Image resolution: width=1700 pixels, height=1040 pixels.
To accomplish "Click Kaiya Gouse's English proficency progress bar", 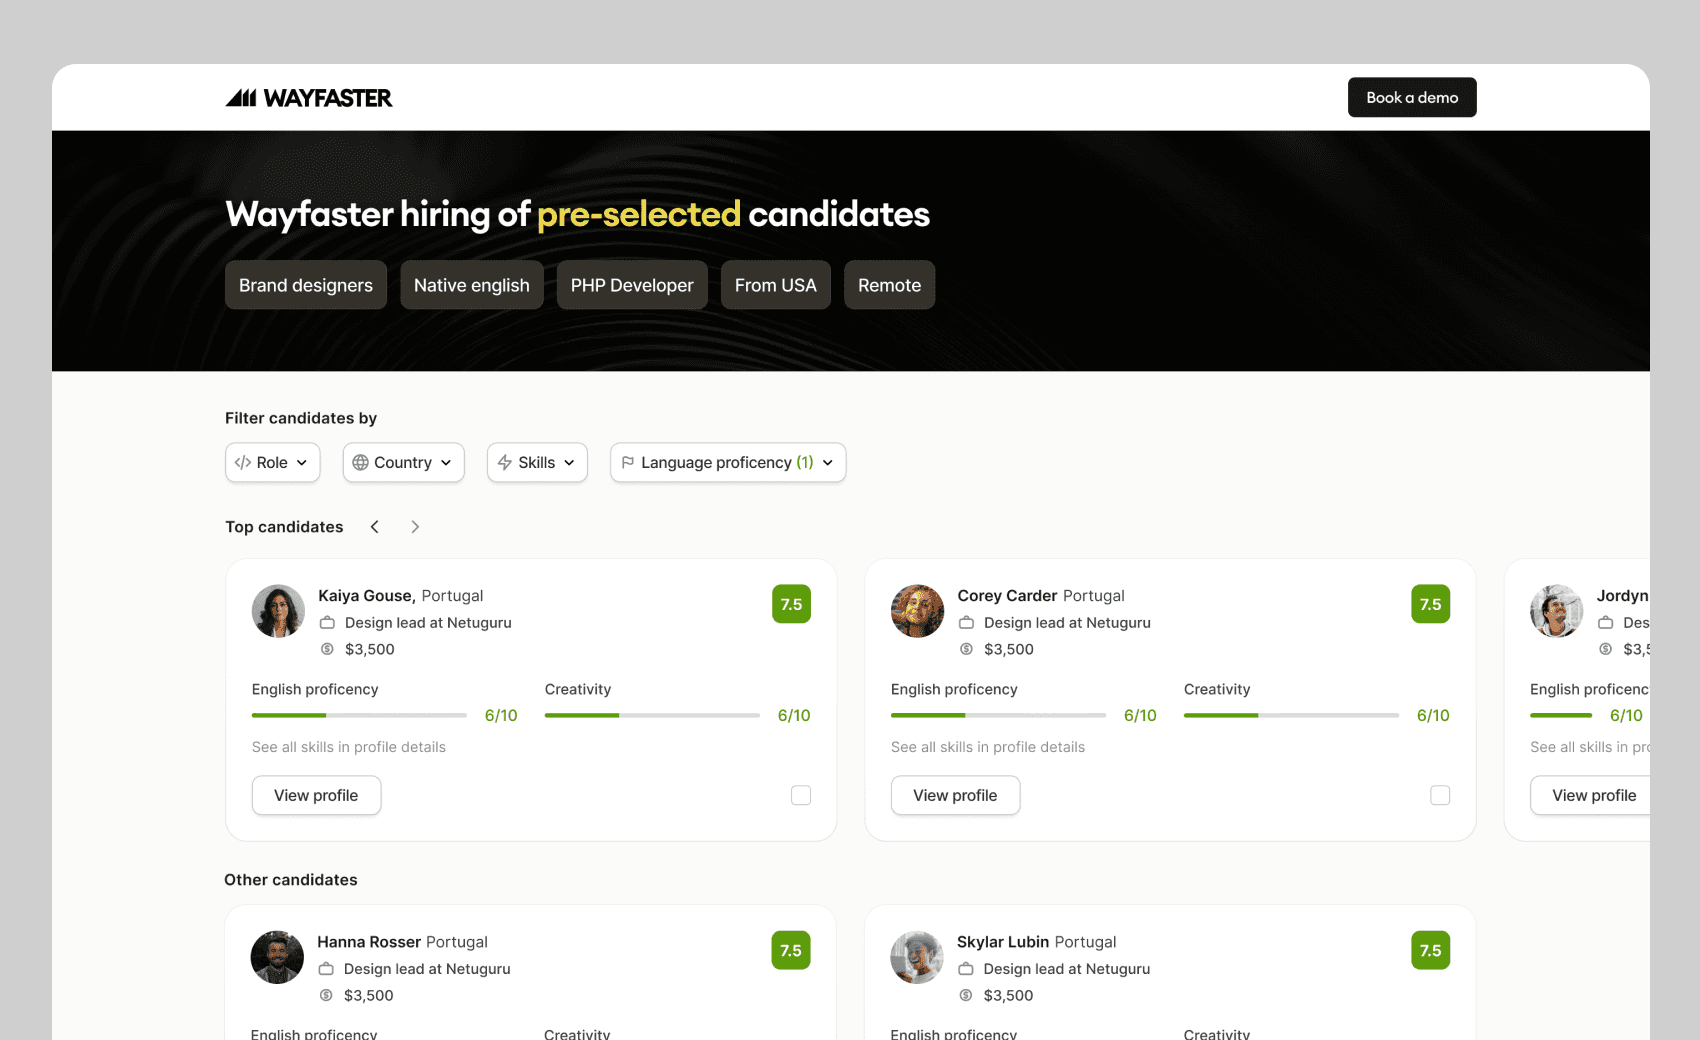I will (359, 715).
